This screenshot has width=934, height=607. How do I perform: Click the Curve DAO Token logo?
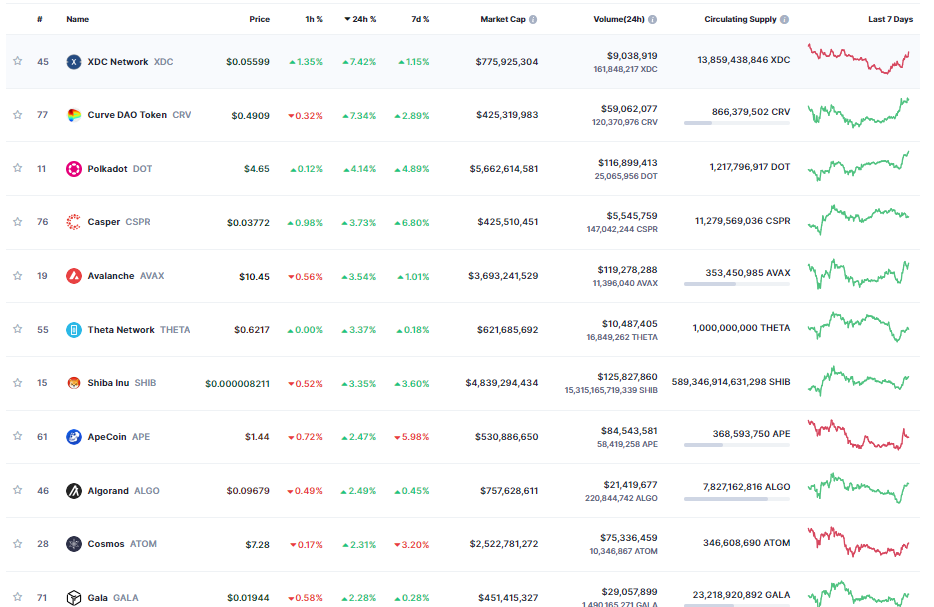(x=74, y=115)
